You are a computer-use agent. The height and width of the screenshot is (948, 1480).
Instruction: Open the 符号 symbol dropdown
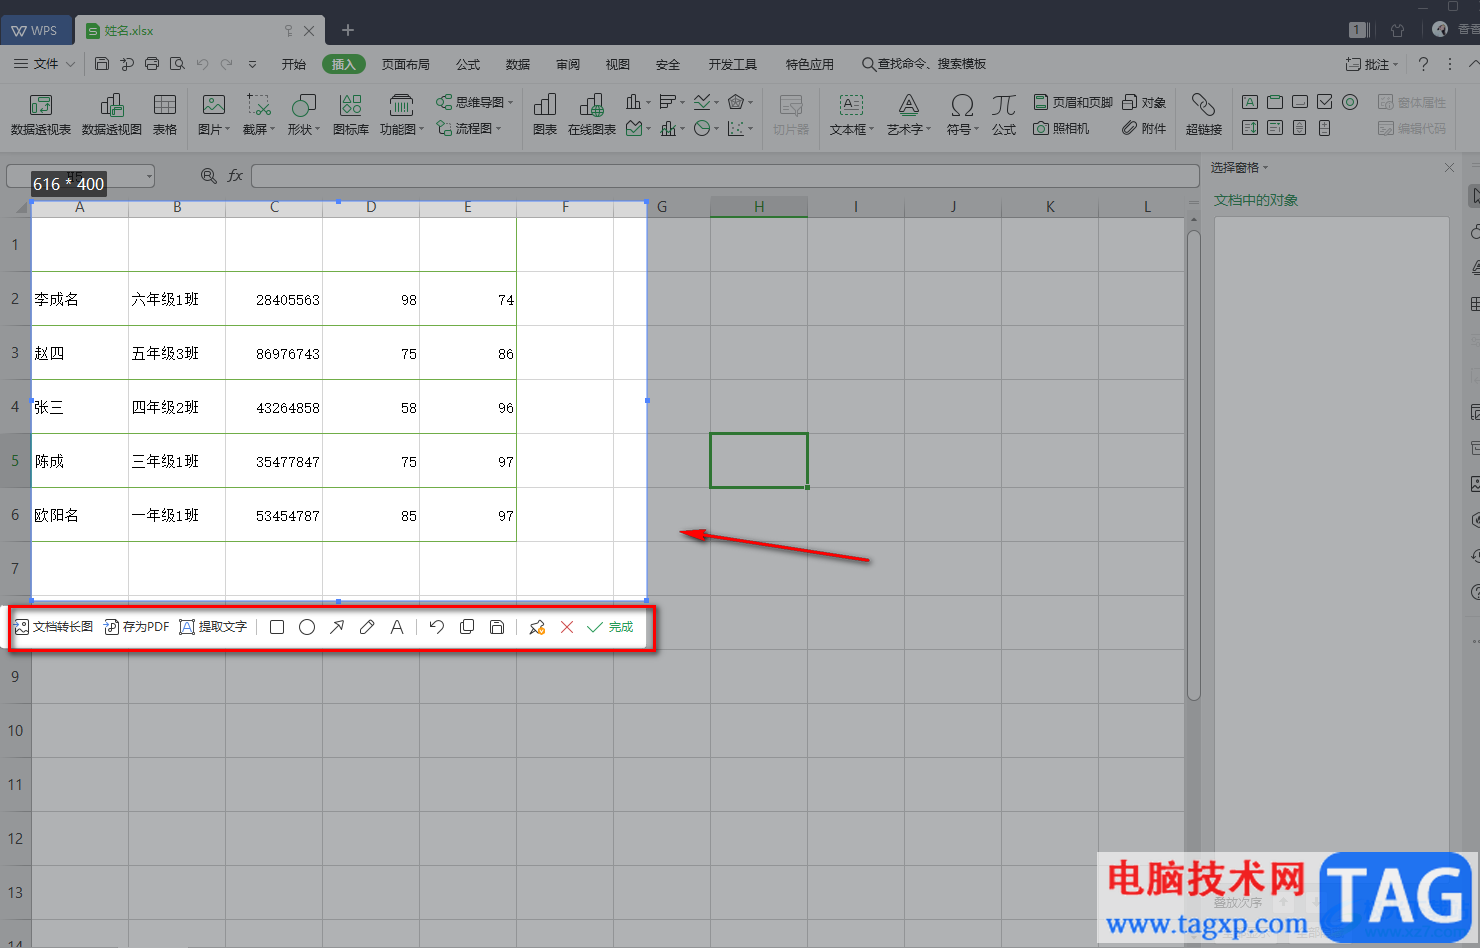[963, 114]
